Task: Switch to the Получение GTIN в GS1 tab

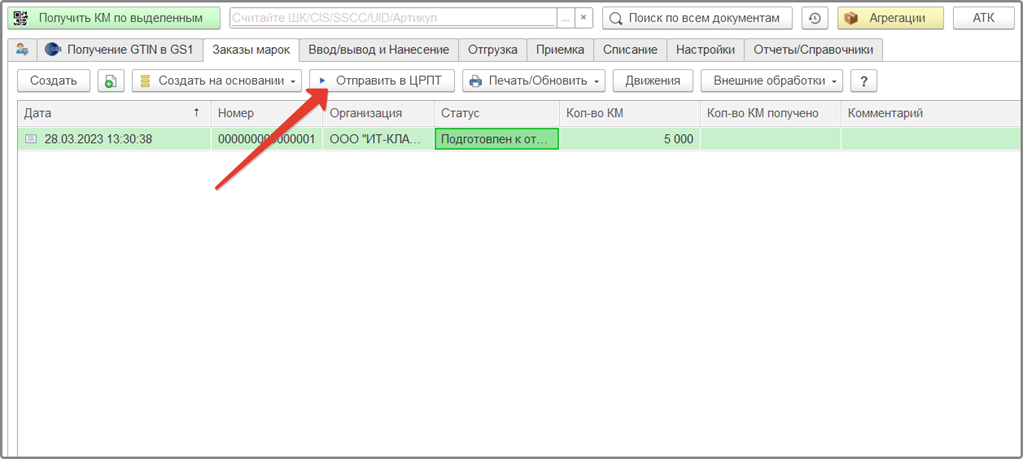Action: click(119, 49)
